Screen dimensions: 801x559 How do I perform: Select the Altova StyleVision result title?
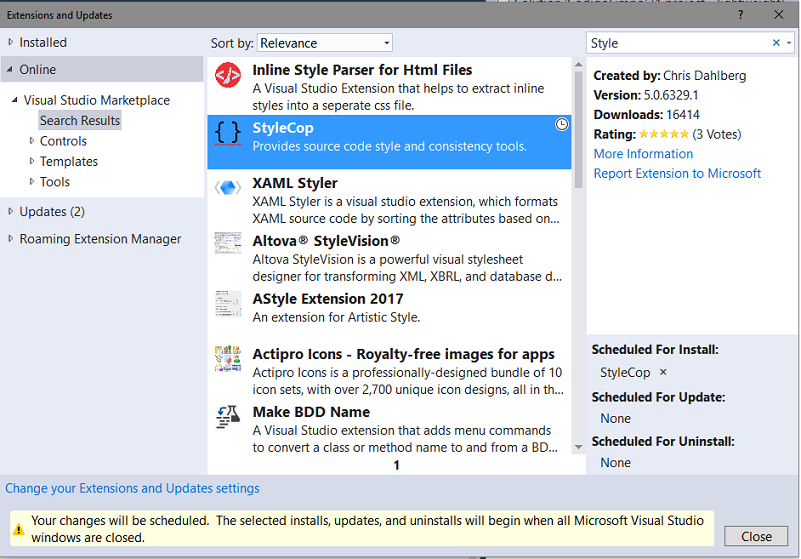point(326,241)
